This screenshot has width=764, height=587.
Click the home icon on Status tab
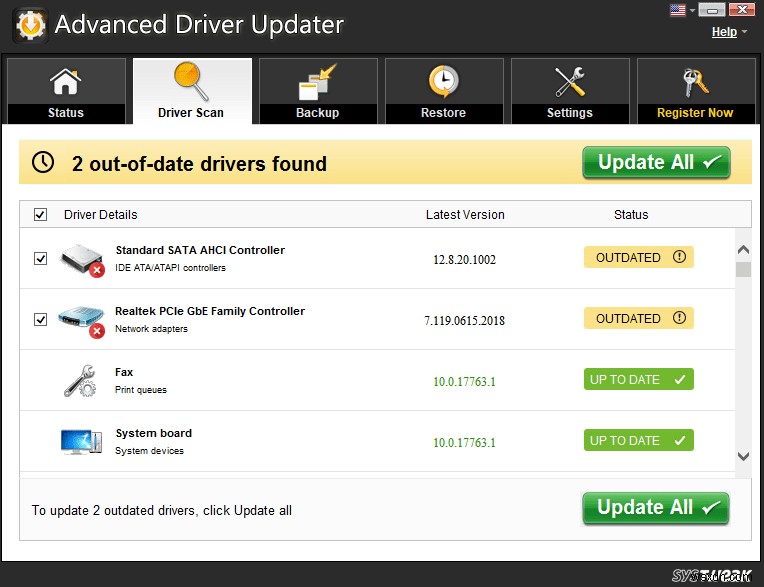pos(65,81)
